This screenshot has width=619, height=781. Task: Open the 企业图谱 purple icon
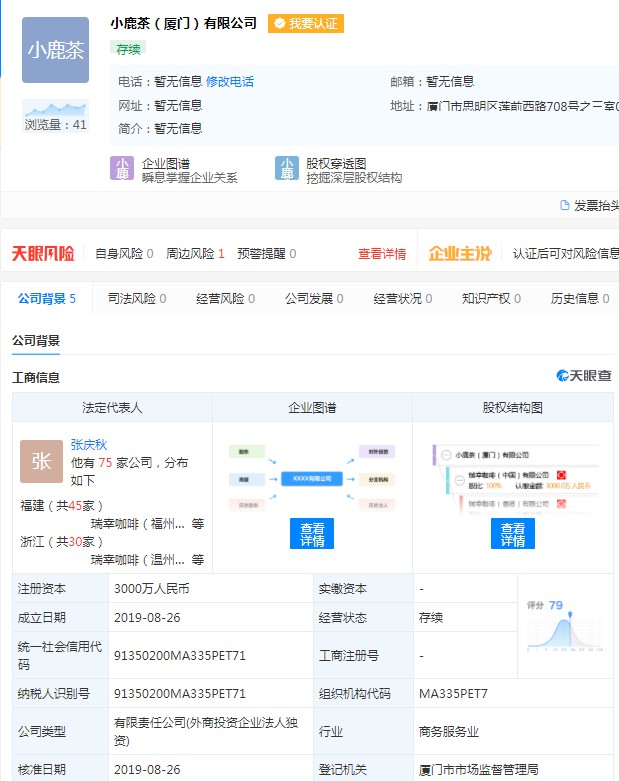click(x=122, y=168)
